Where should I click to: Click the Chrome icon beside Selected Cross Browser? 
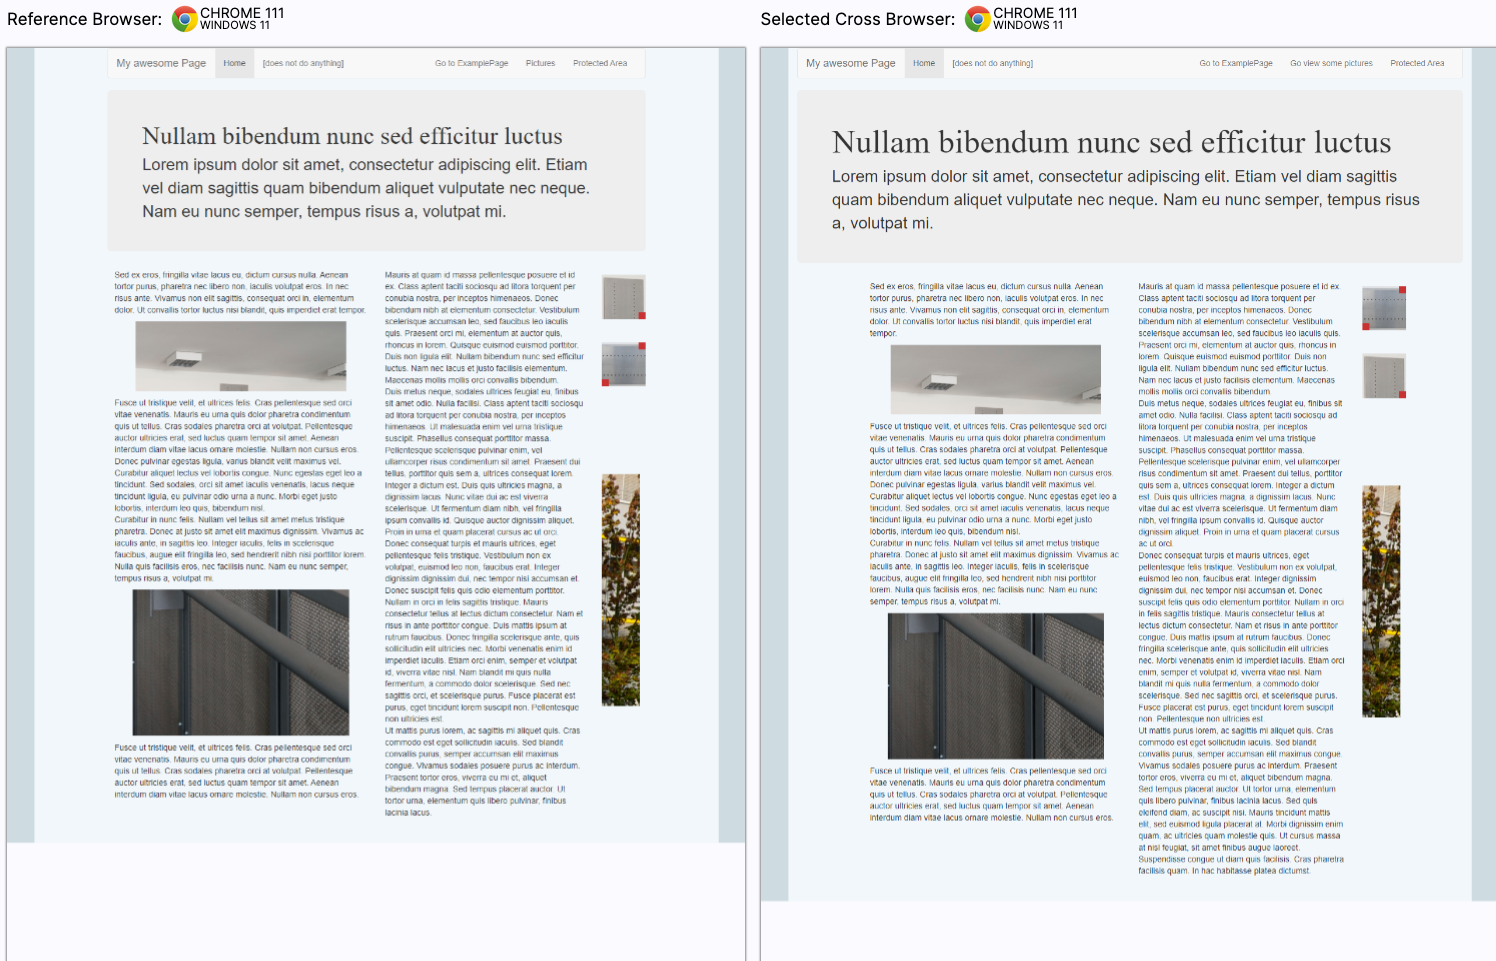click(x=978, y=19)
